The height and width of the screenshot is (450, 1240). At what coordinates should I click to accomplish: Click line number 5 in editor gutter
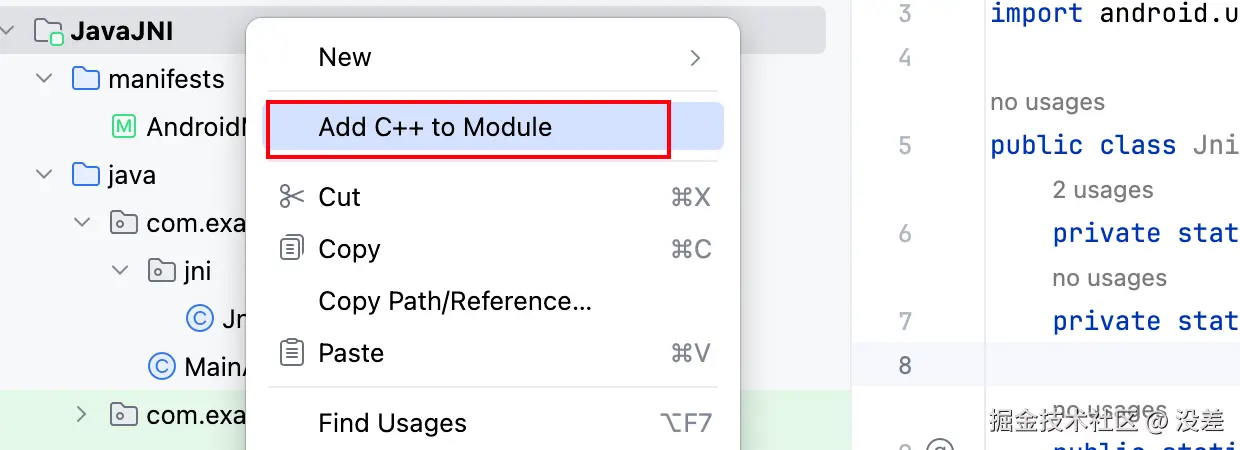click(904, 146)
